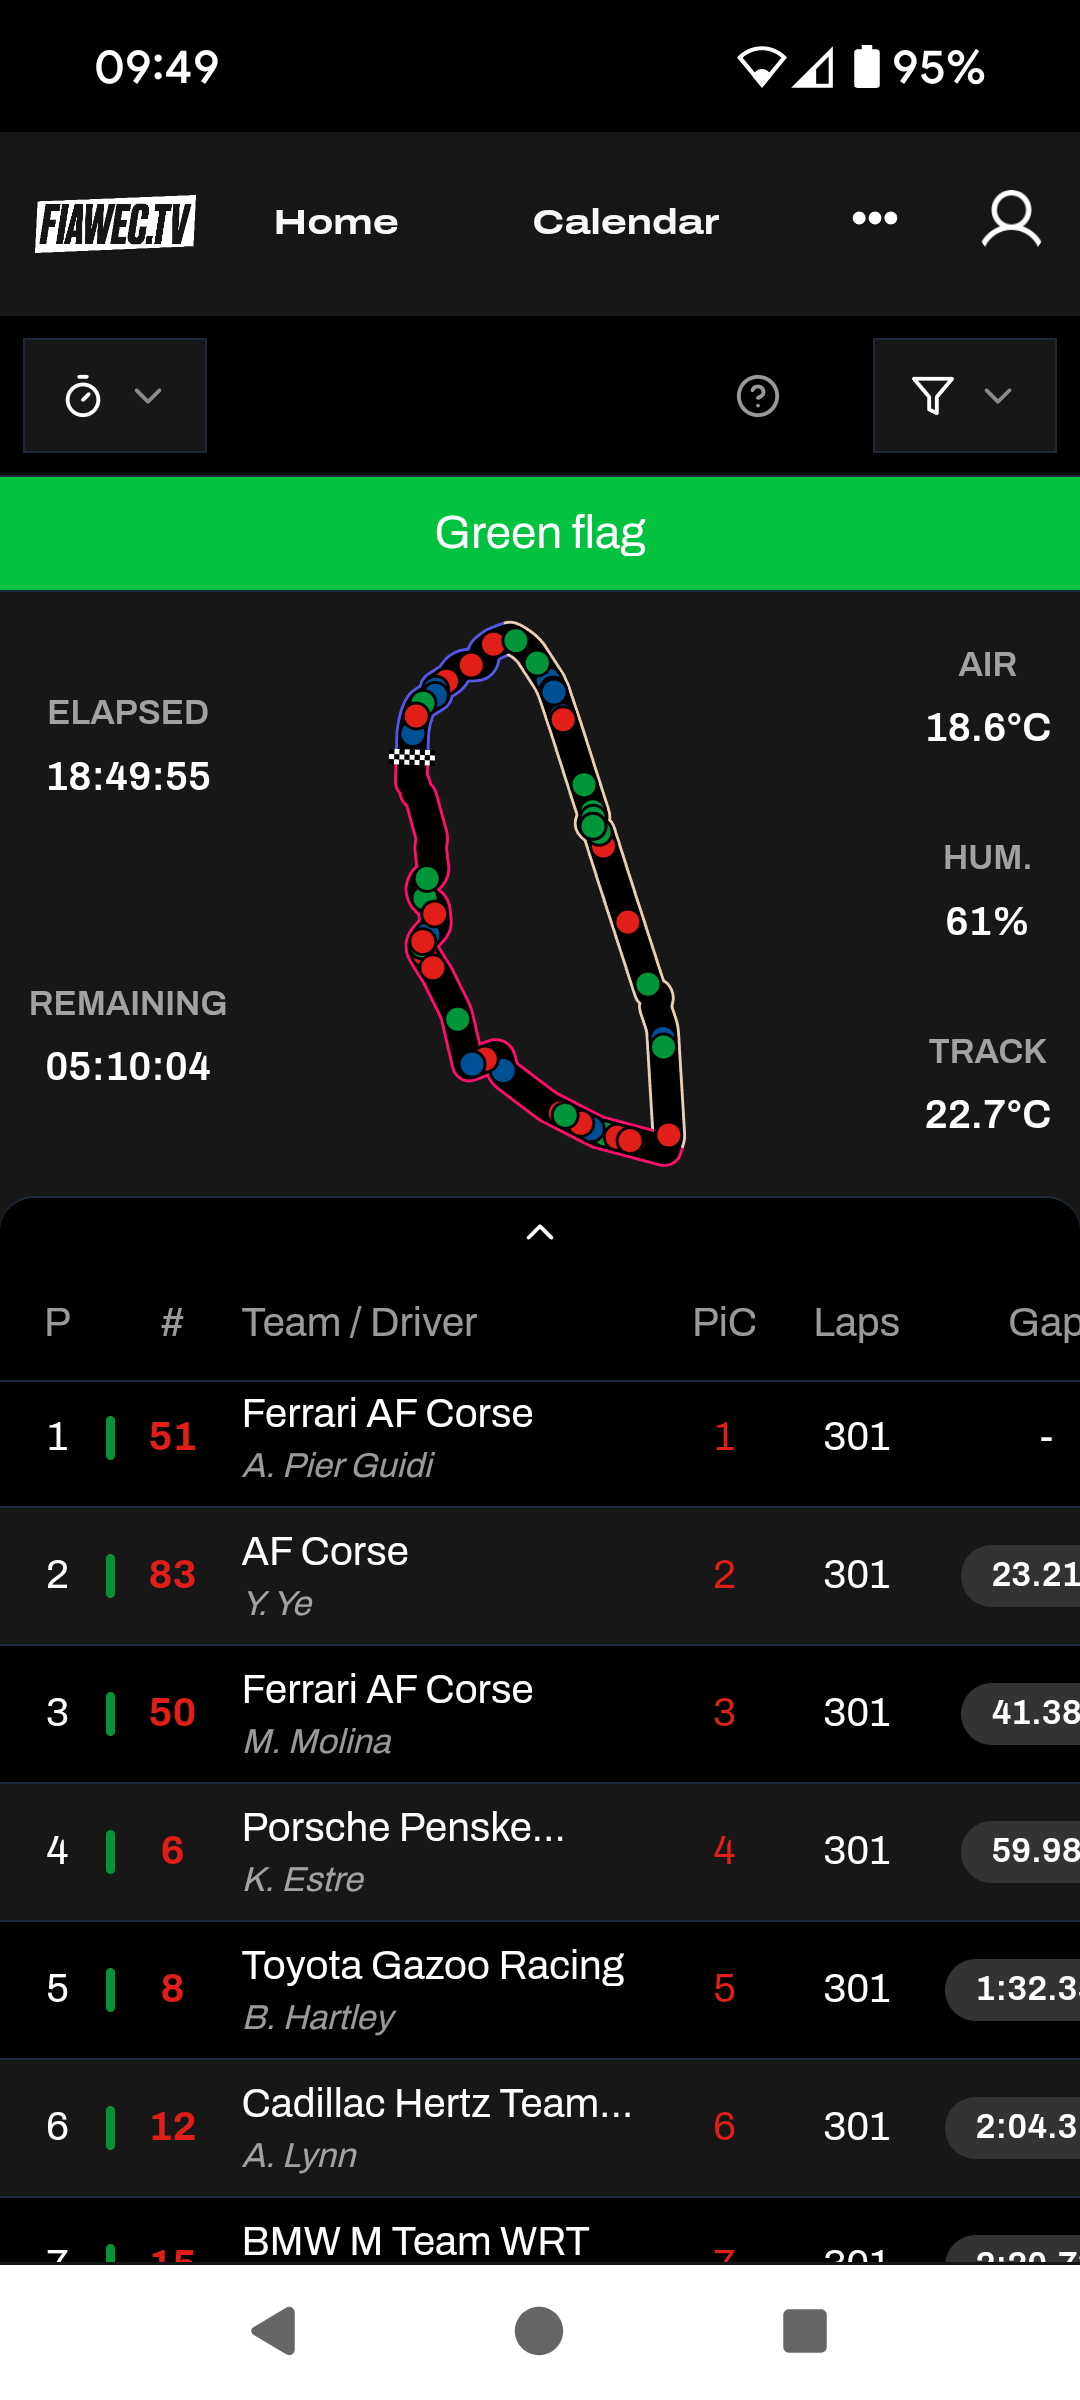Image resolution: width=1080 pixels, height=2400 pixels.
Task: Open the stopwatch timing dropdown
Action: click(115, 396)
